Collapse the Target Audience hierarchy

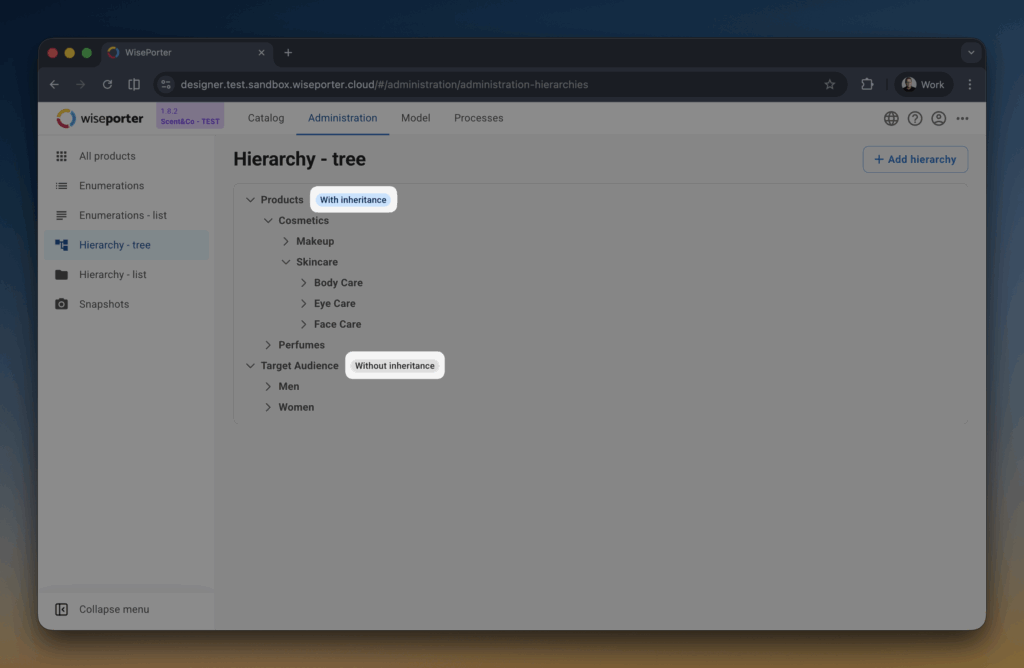(250, 366)
